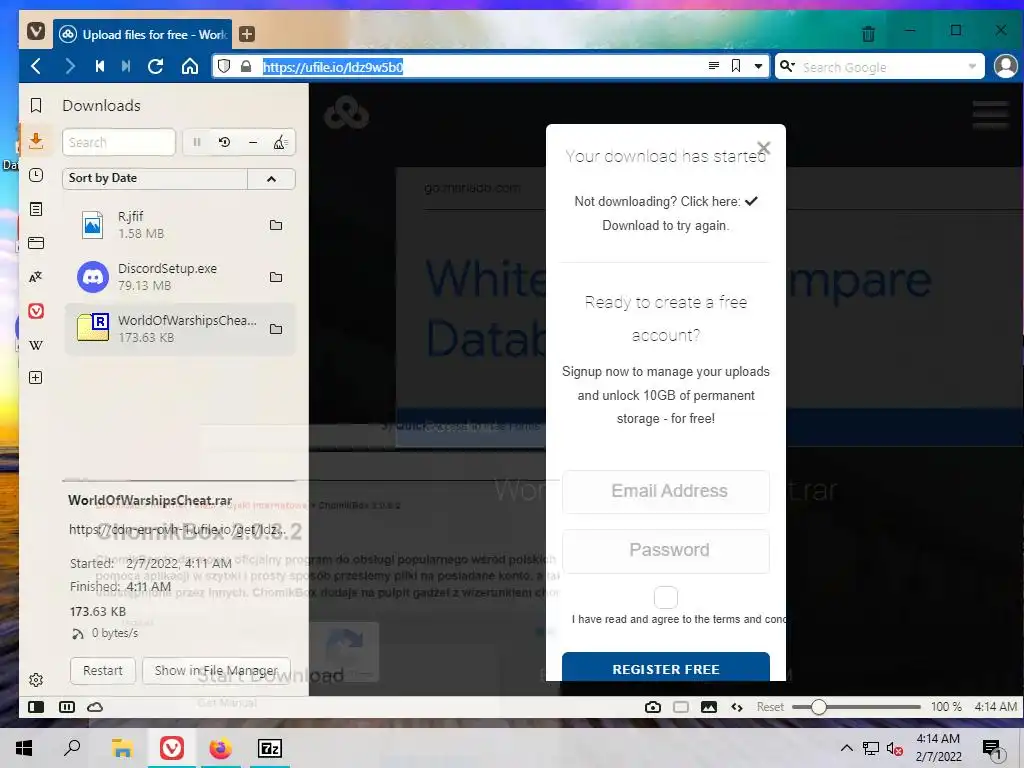Toggle the side panel visibility

coord(36,707)
